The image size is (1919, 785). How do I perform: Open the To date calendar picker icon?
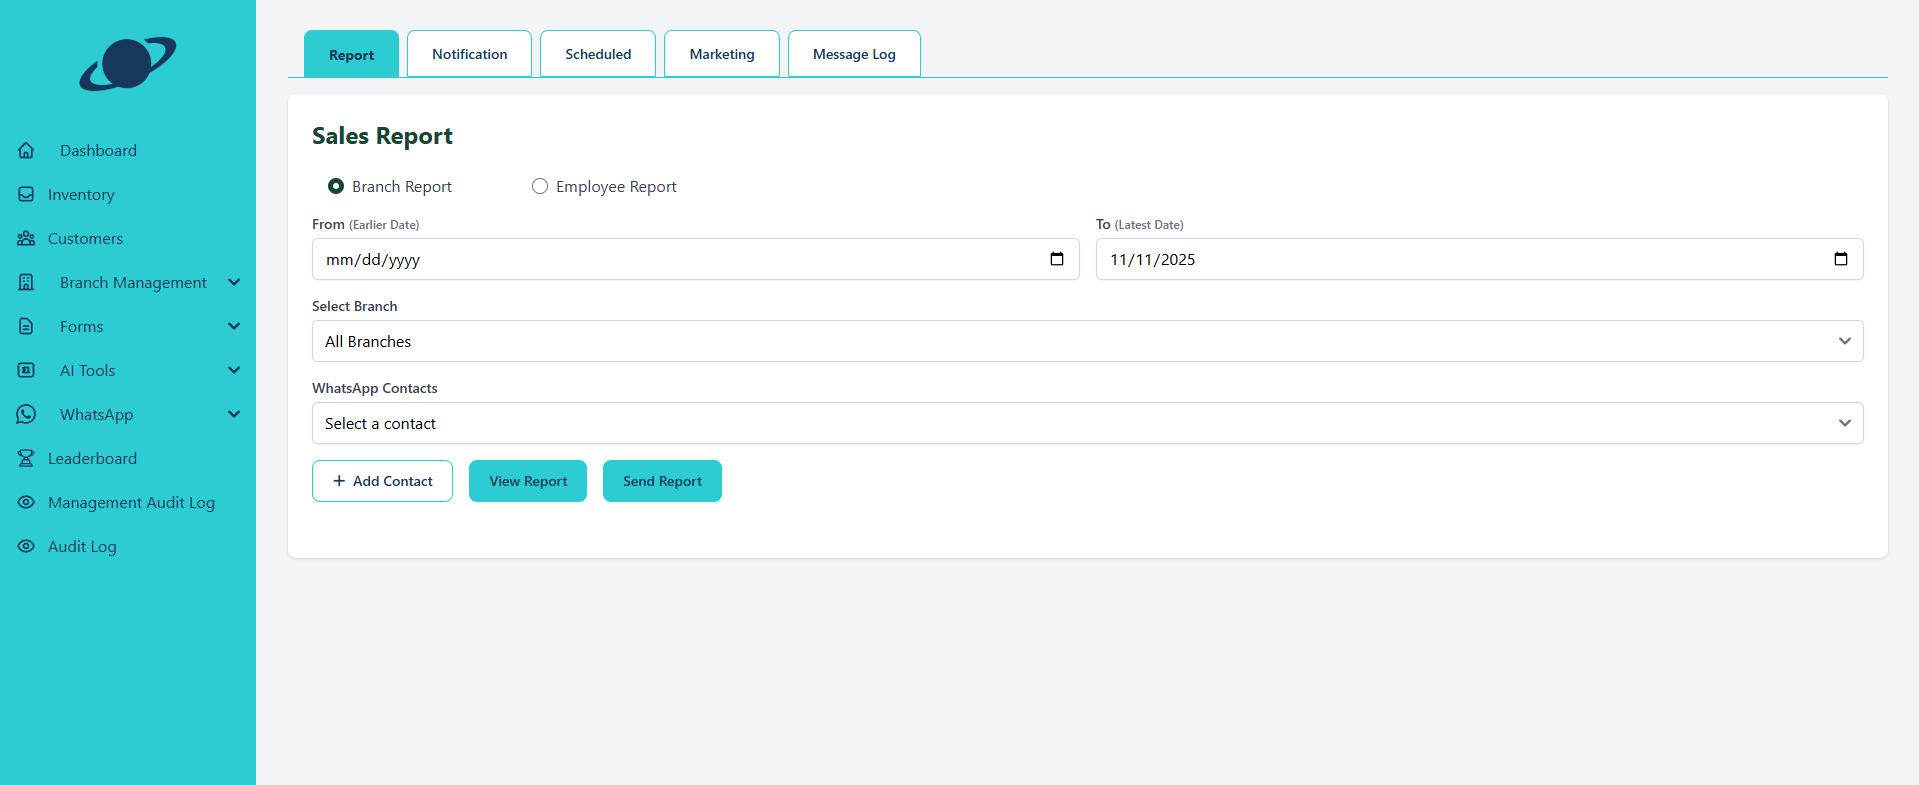tap(1840, 259)
